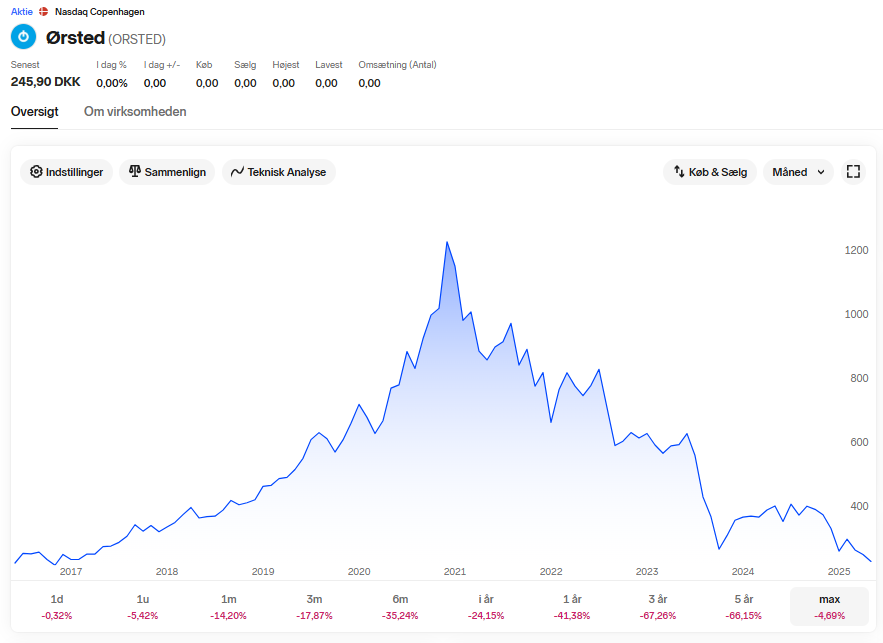Screen dimensions: 883x643
Task: Click the Omsætning (Antal) label
Action: click(x=398, y=65)
